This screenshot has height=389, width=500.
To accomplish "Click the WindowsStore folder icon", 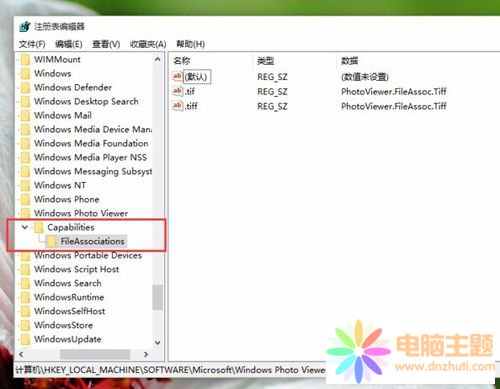I will click(x=26, y=325).
